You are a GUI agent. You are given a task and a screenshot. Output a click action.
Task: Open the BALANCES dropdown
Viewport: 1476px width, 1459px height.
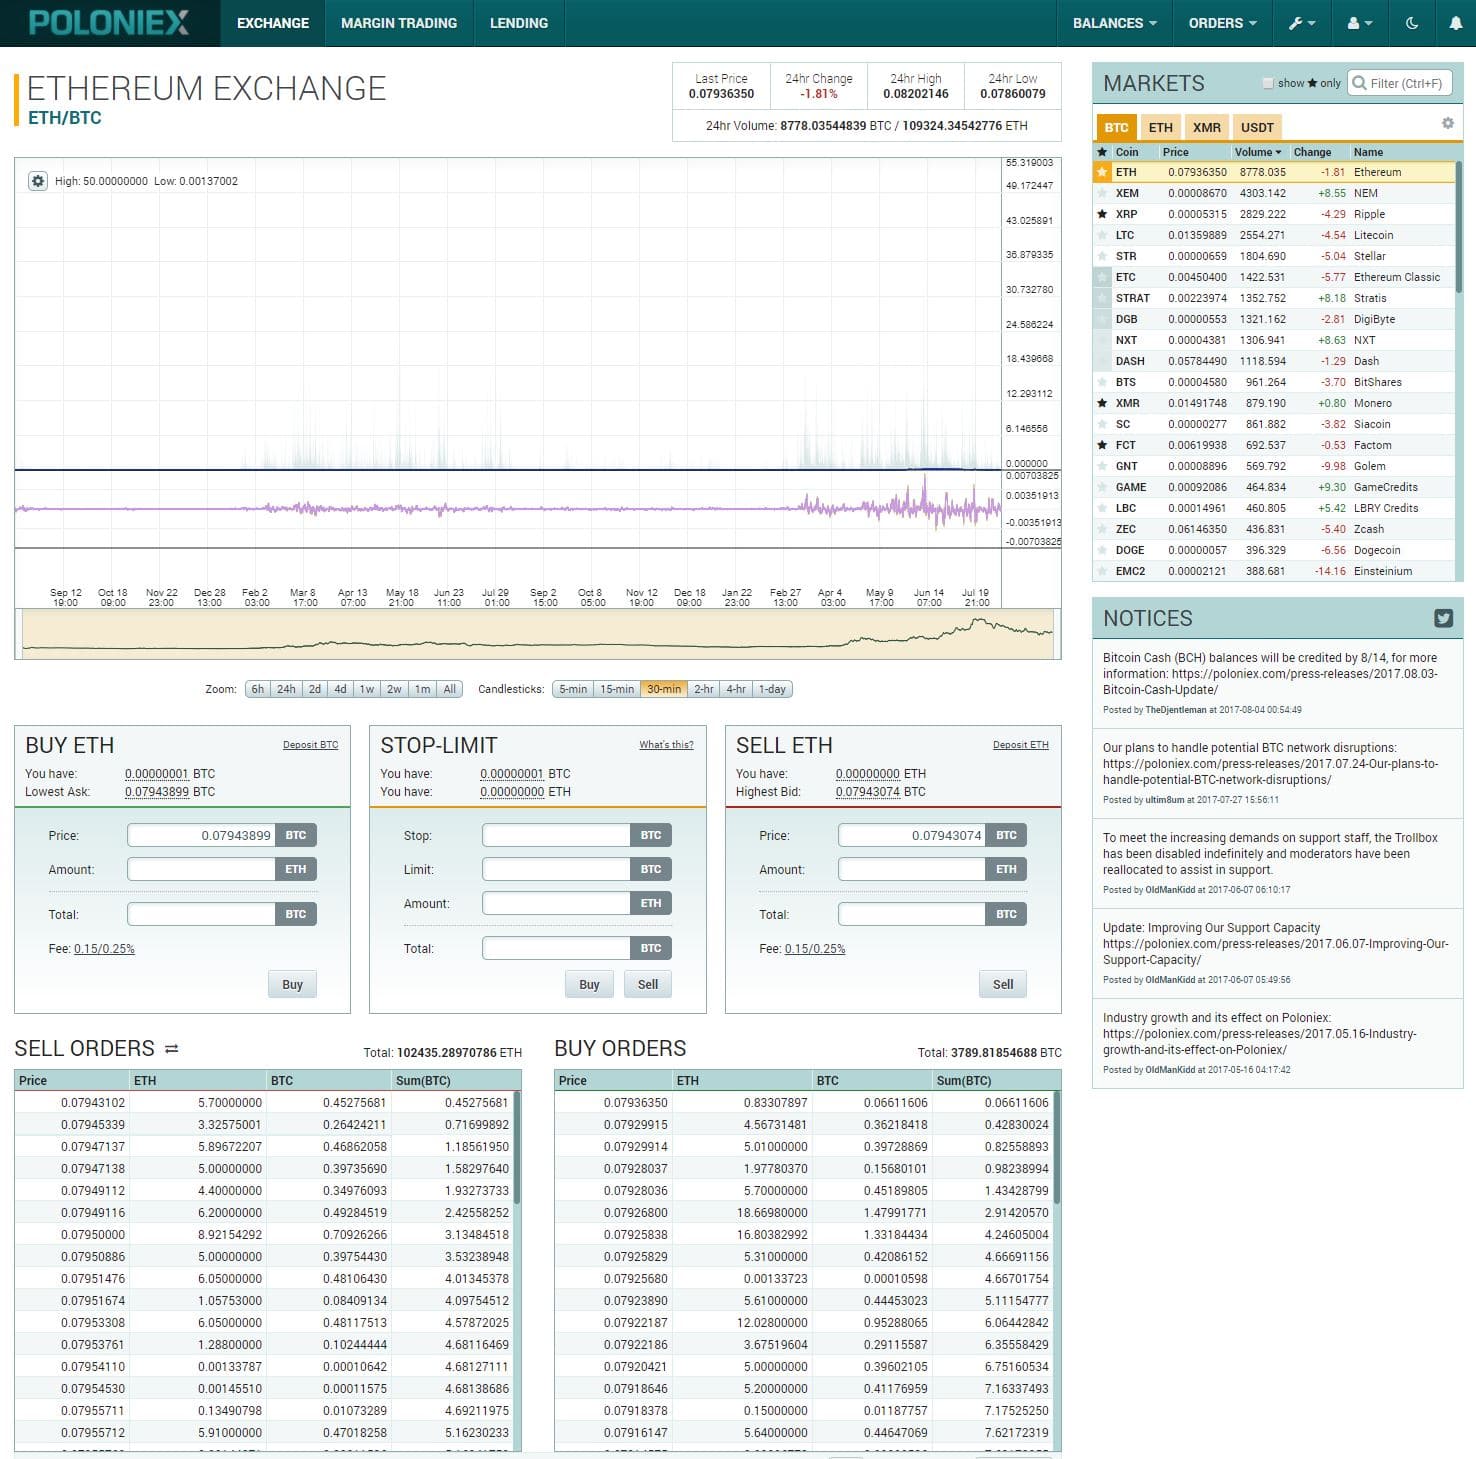tap(1113, 22)
